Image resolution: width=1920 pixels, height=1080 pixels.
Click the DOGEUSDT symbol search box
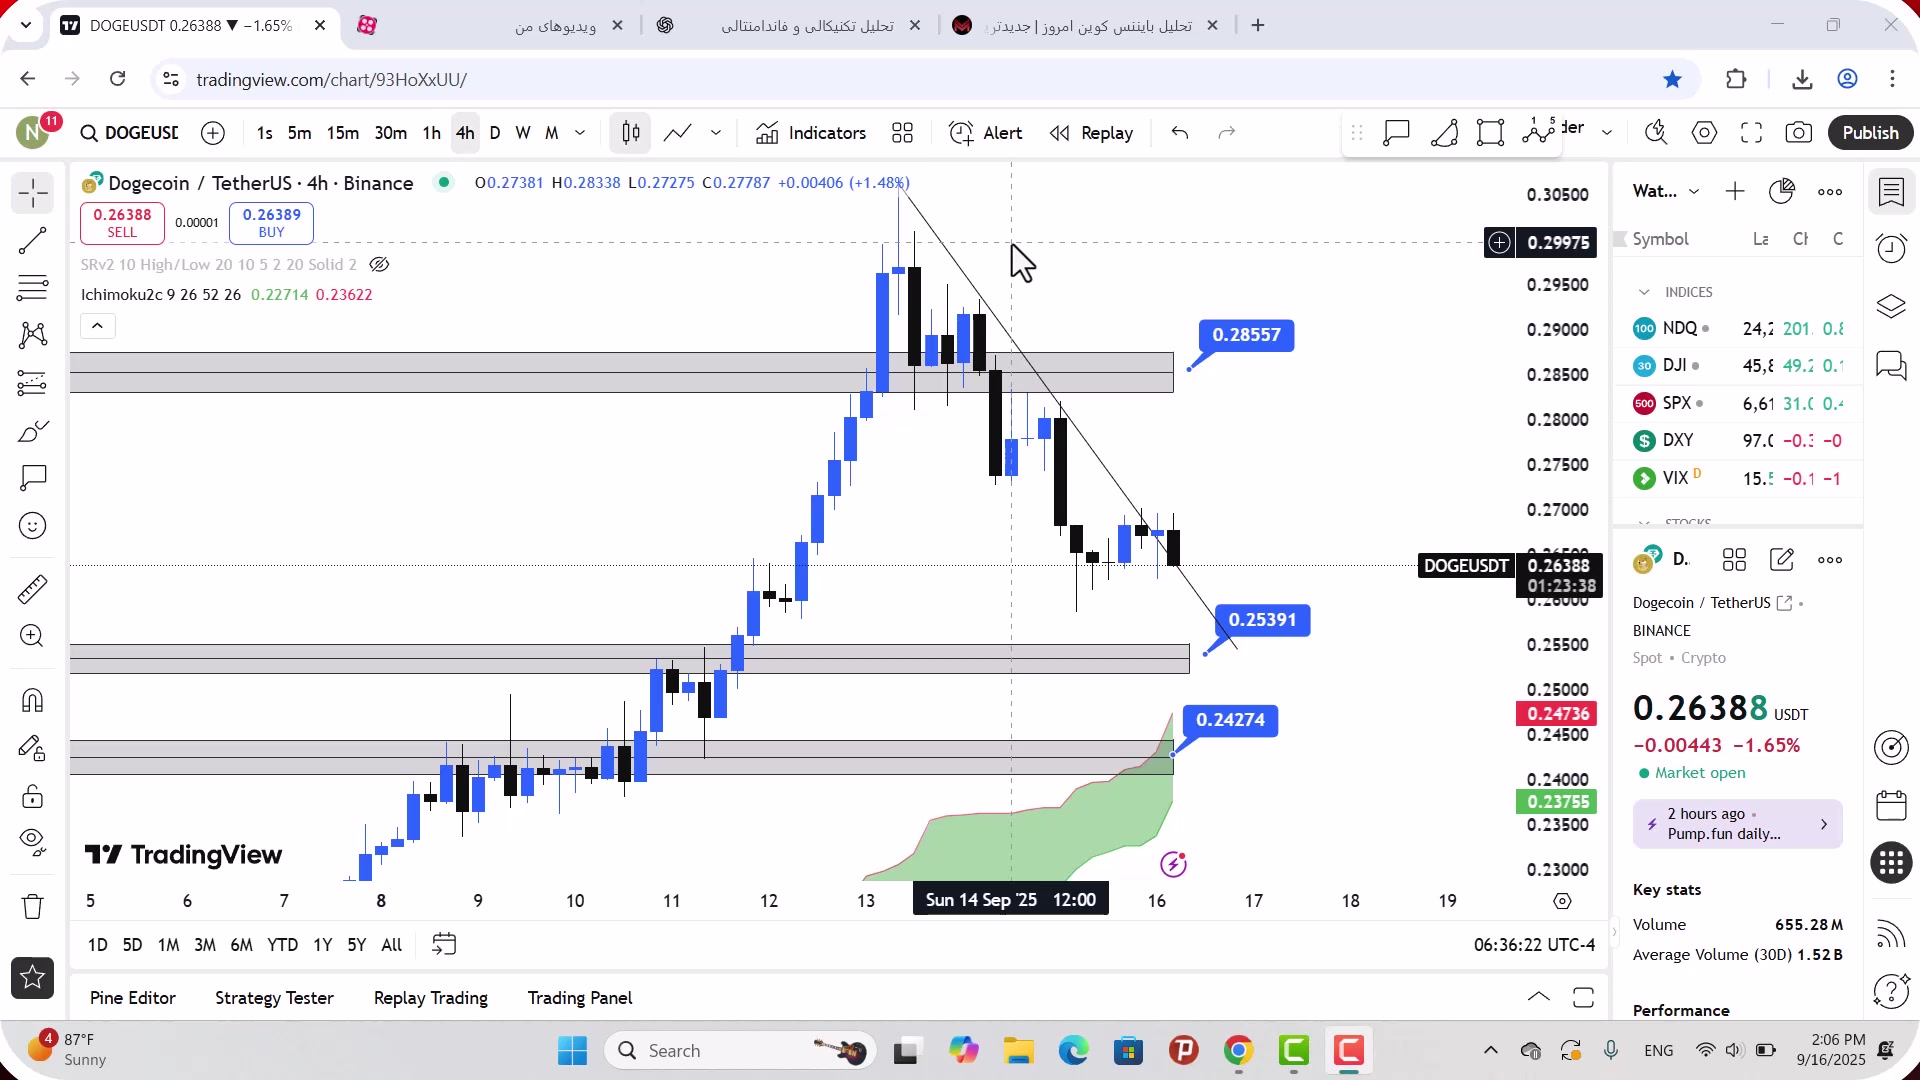tap(129, 133)
